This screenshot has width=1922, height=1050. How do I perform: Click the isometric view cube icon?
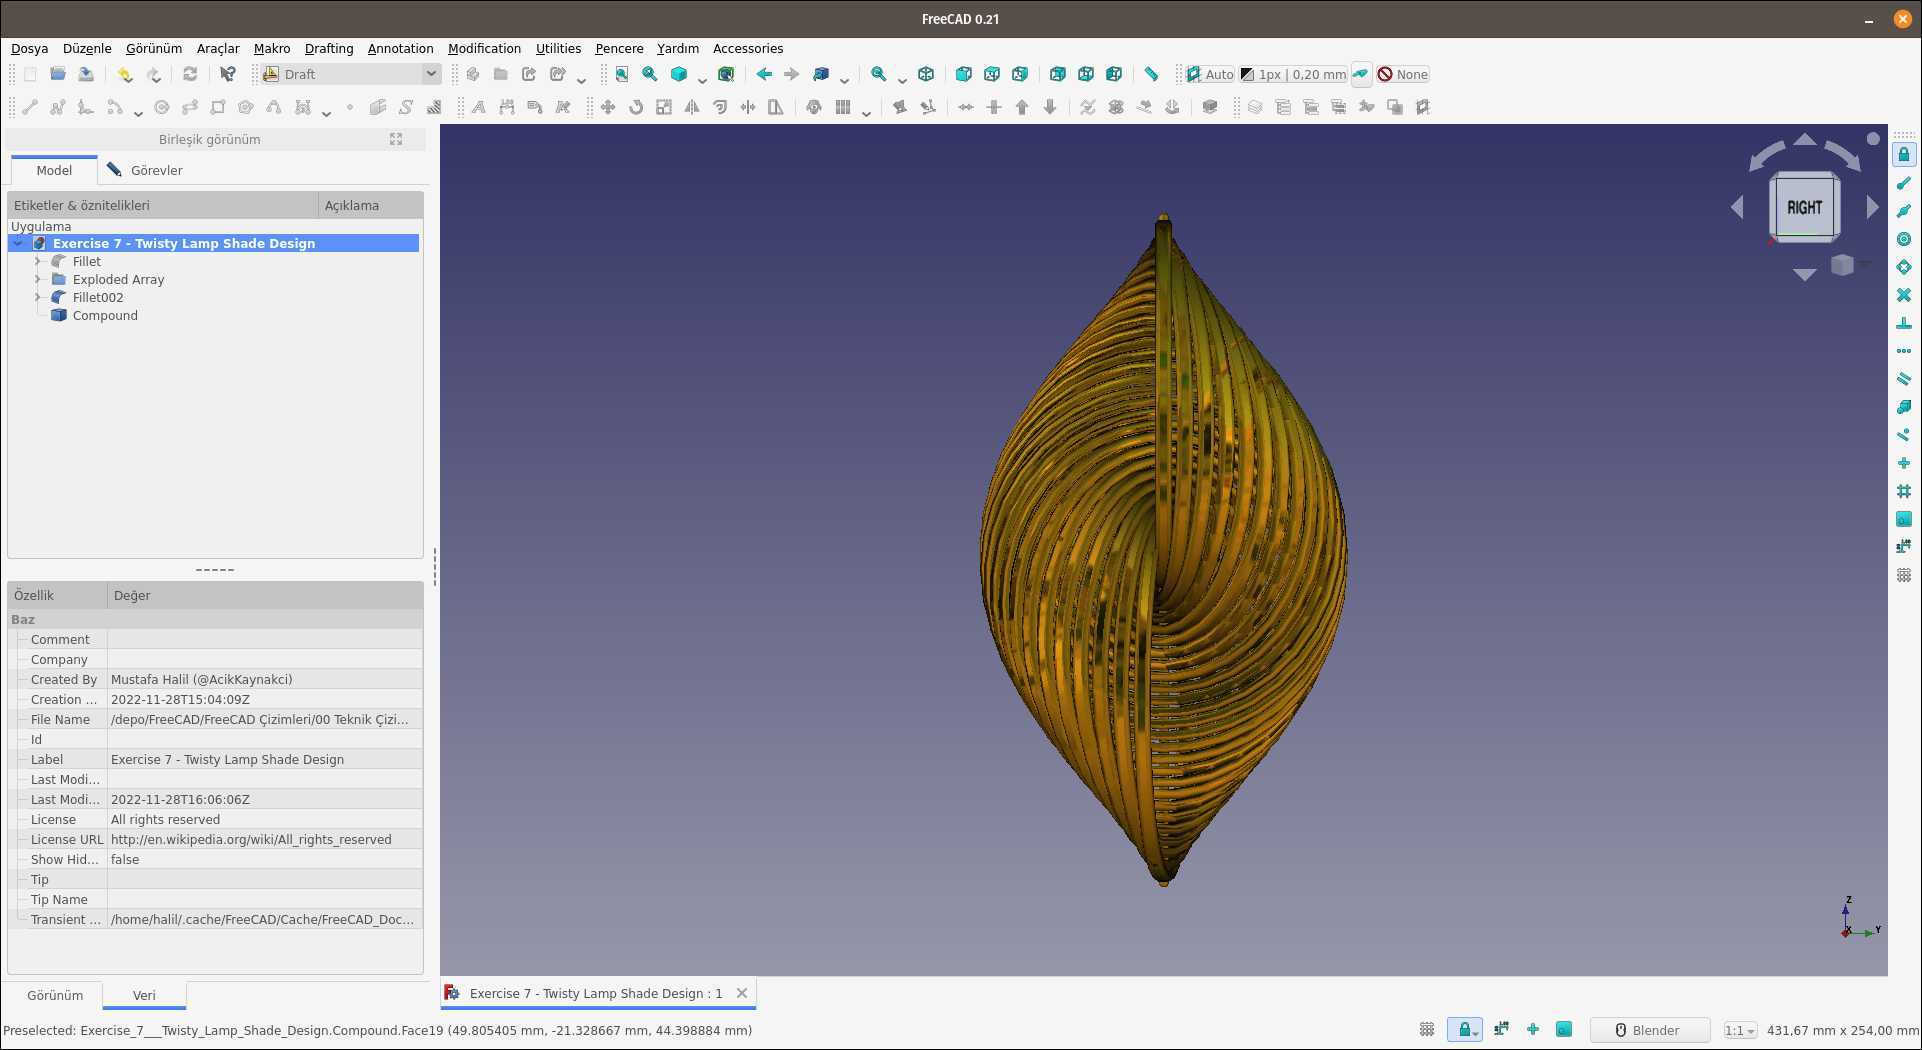coord(926,74)
